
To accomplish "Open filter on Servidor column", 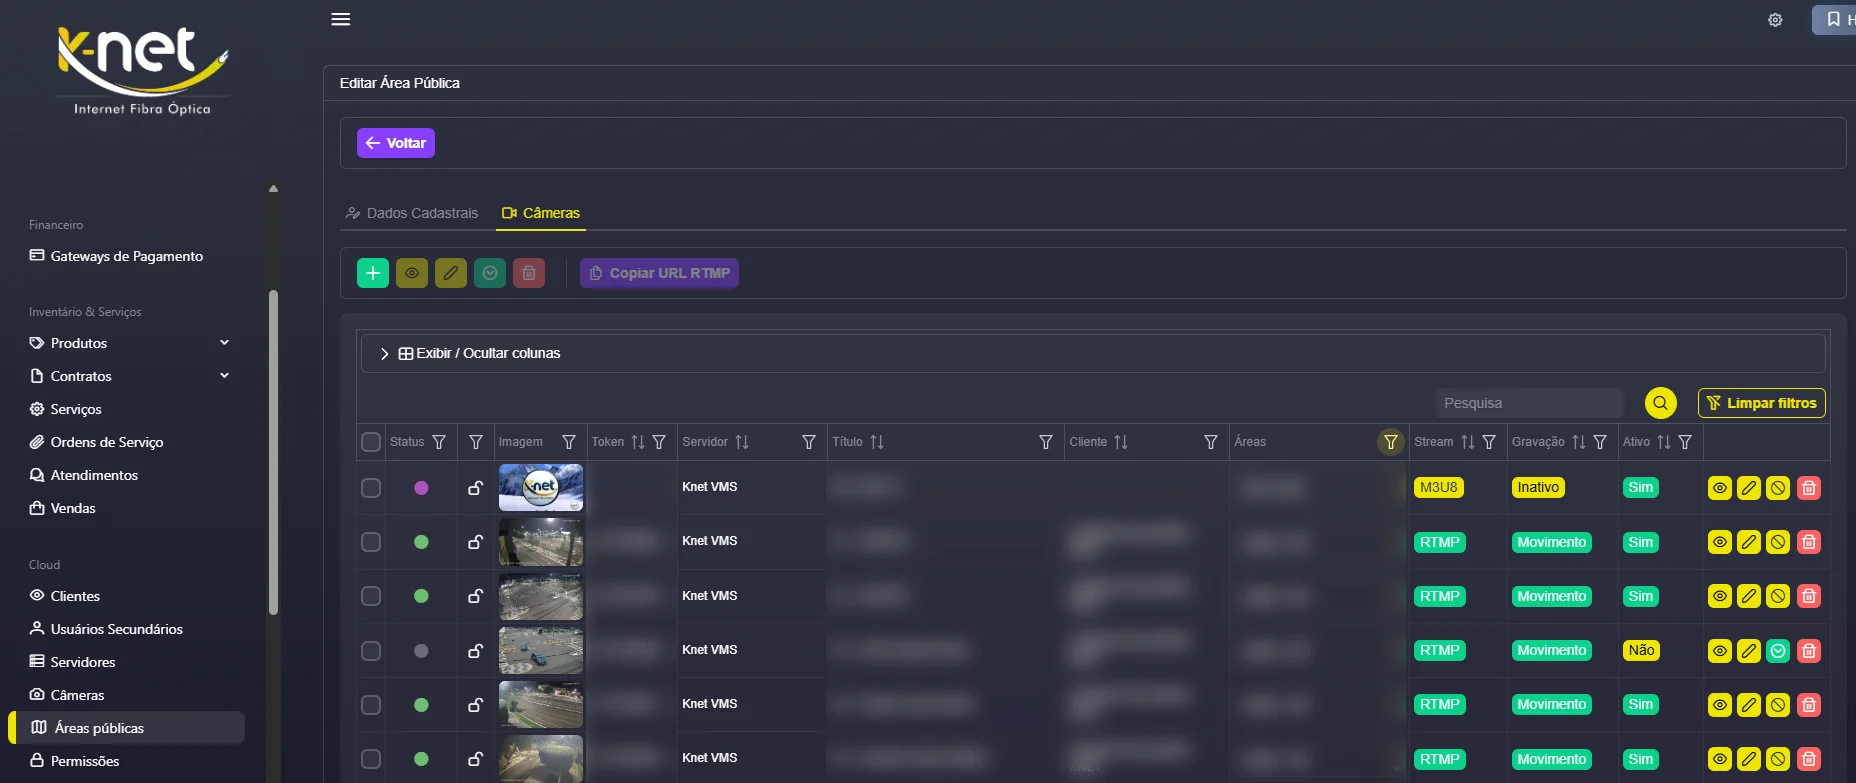I will coord(809,442).
